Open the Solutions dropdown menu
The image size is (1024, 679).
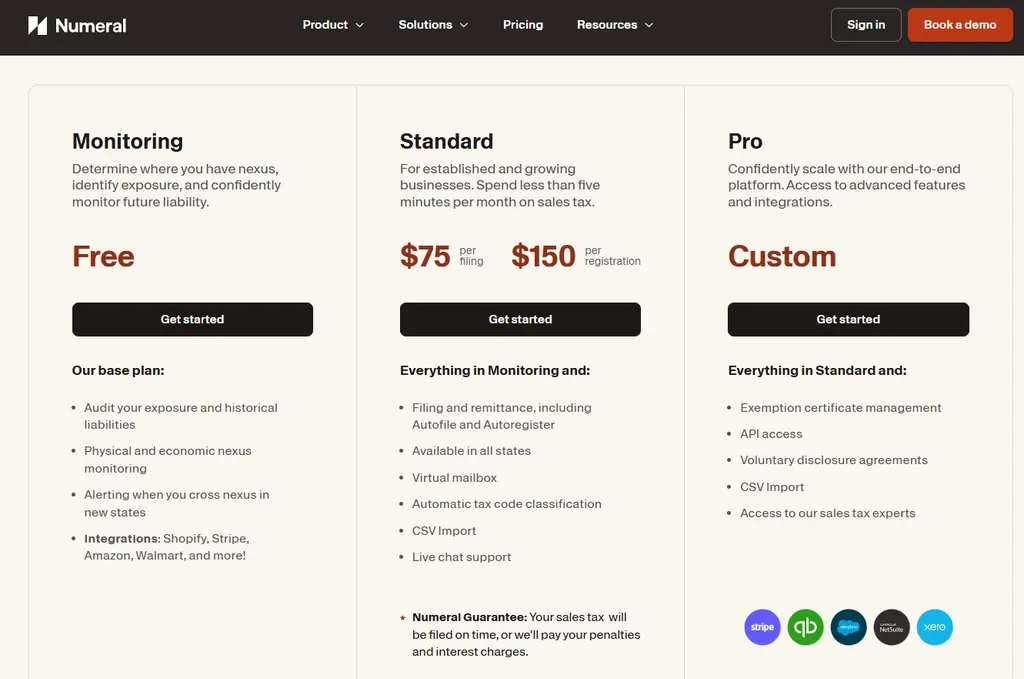pyautogui.click(x=433, y=25)
